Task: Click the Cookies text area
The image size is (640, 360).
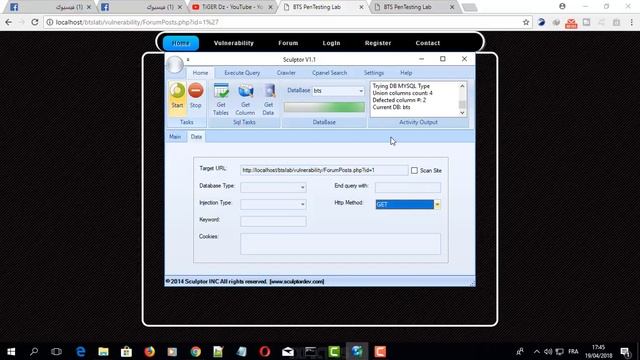Action: pyautogui.click(x=340, y=244)
